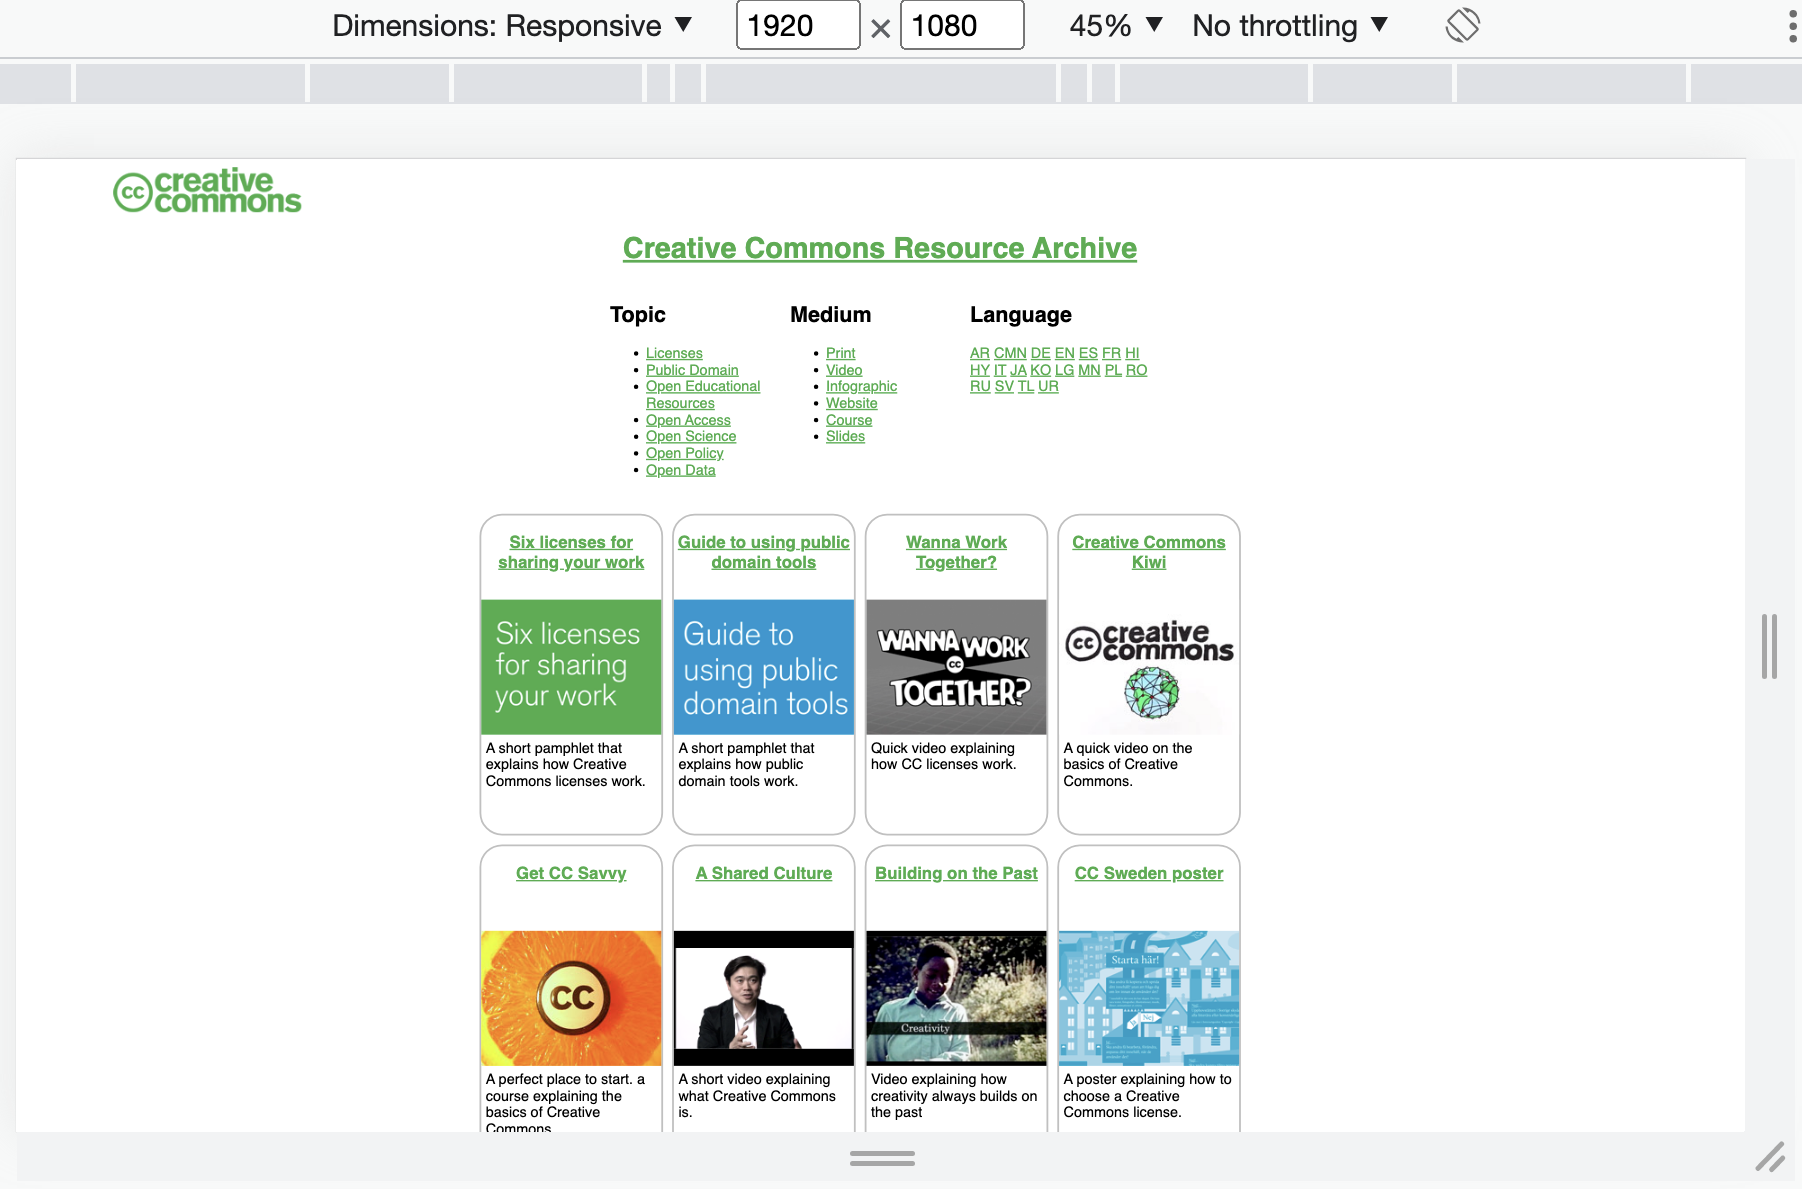Open the Dimensions Responsive dropdown
This screenshot has width=1802, height=1189.
(512, 25)
